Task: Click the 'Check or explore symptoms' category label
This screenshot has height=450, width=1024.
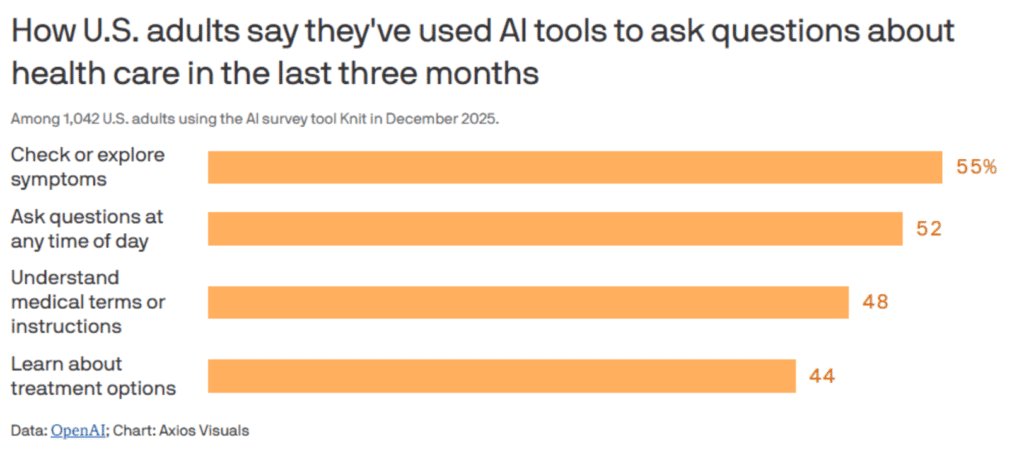Action: click(x=88, y=168)
